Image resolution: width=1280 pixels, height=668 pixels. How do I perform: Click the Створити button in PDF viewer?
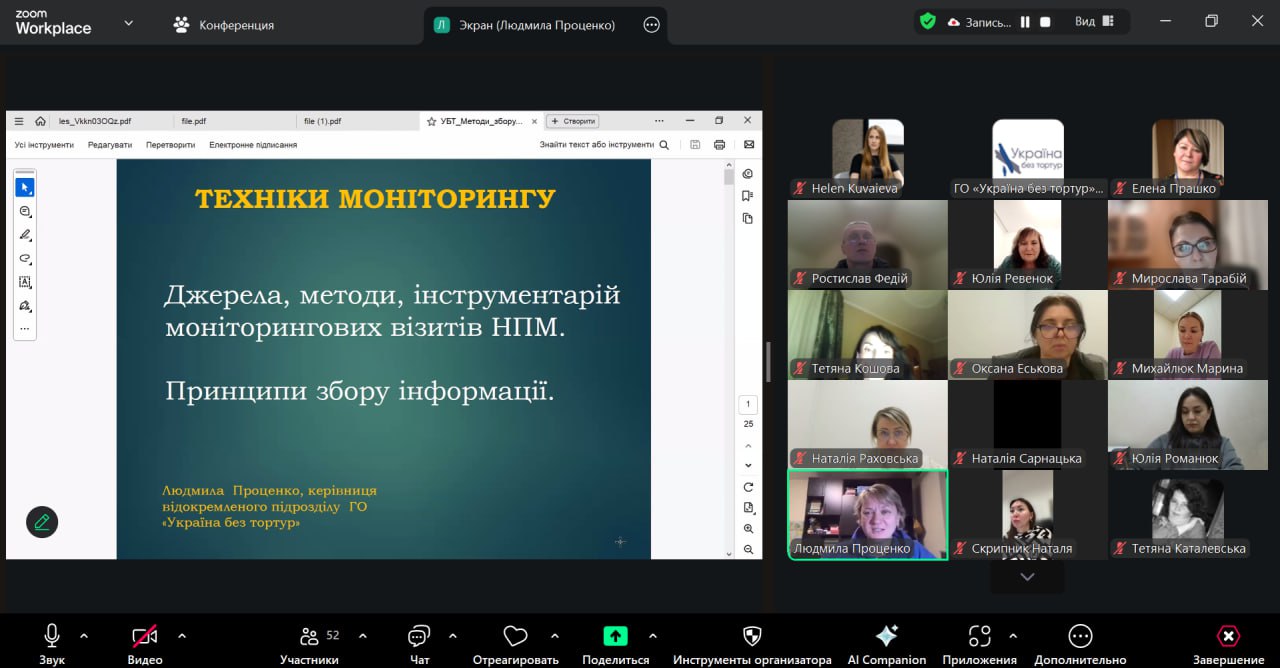click(x=573, y=121)
